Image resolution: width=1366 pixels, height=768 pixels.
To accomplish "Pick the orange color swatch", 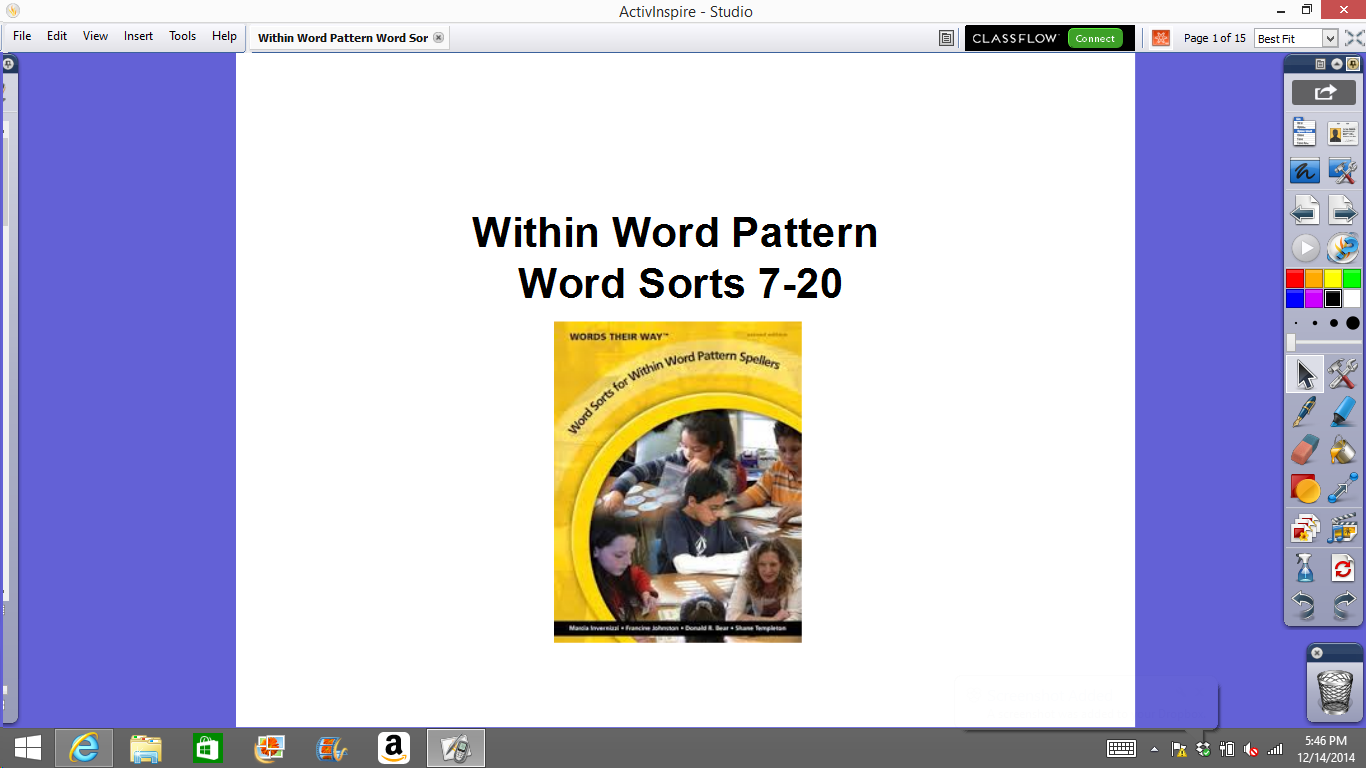I will (1314, 279).
